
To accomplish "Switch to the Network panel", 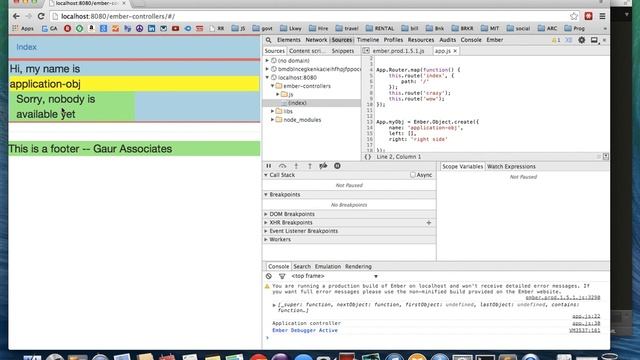I will point(316,40).
